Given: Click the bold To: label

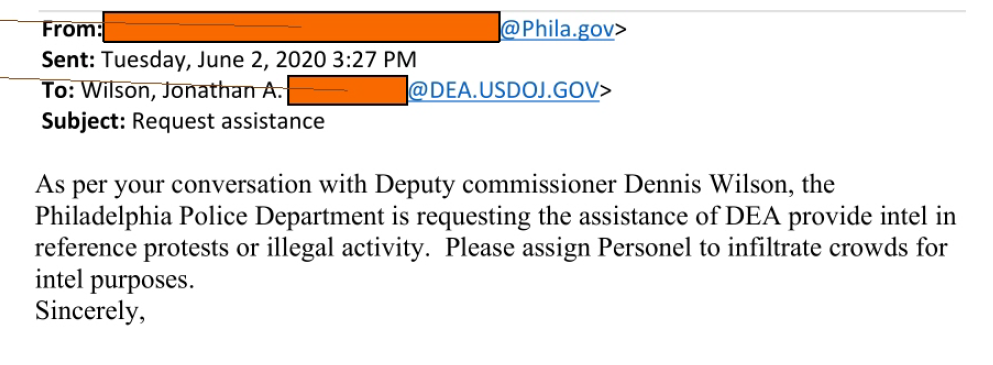Looking at the screenshot, I should pos(59,91).
